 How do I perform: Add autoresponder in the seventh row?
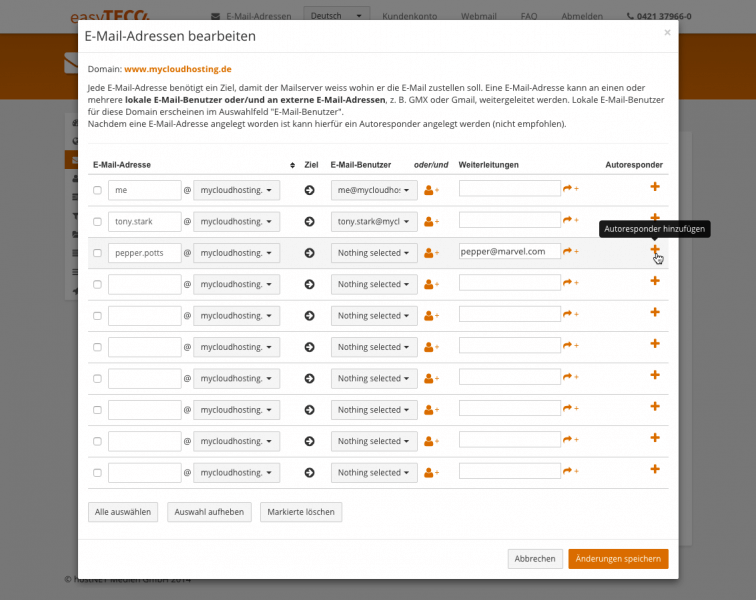(655, 375)
